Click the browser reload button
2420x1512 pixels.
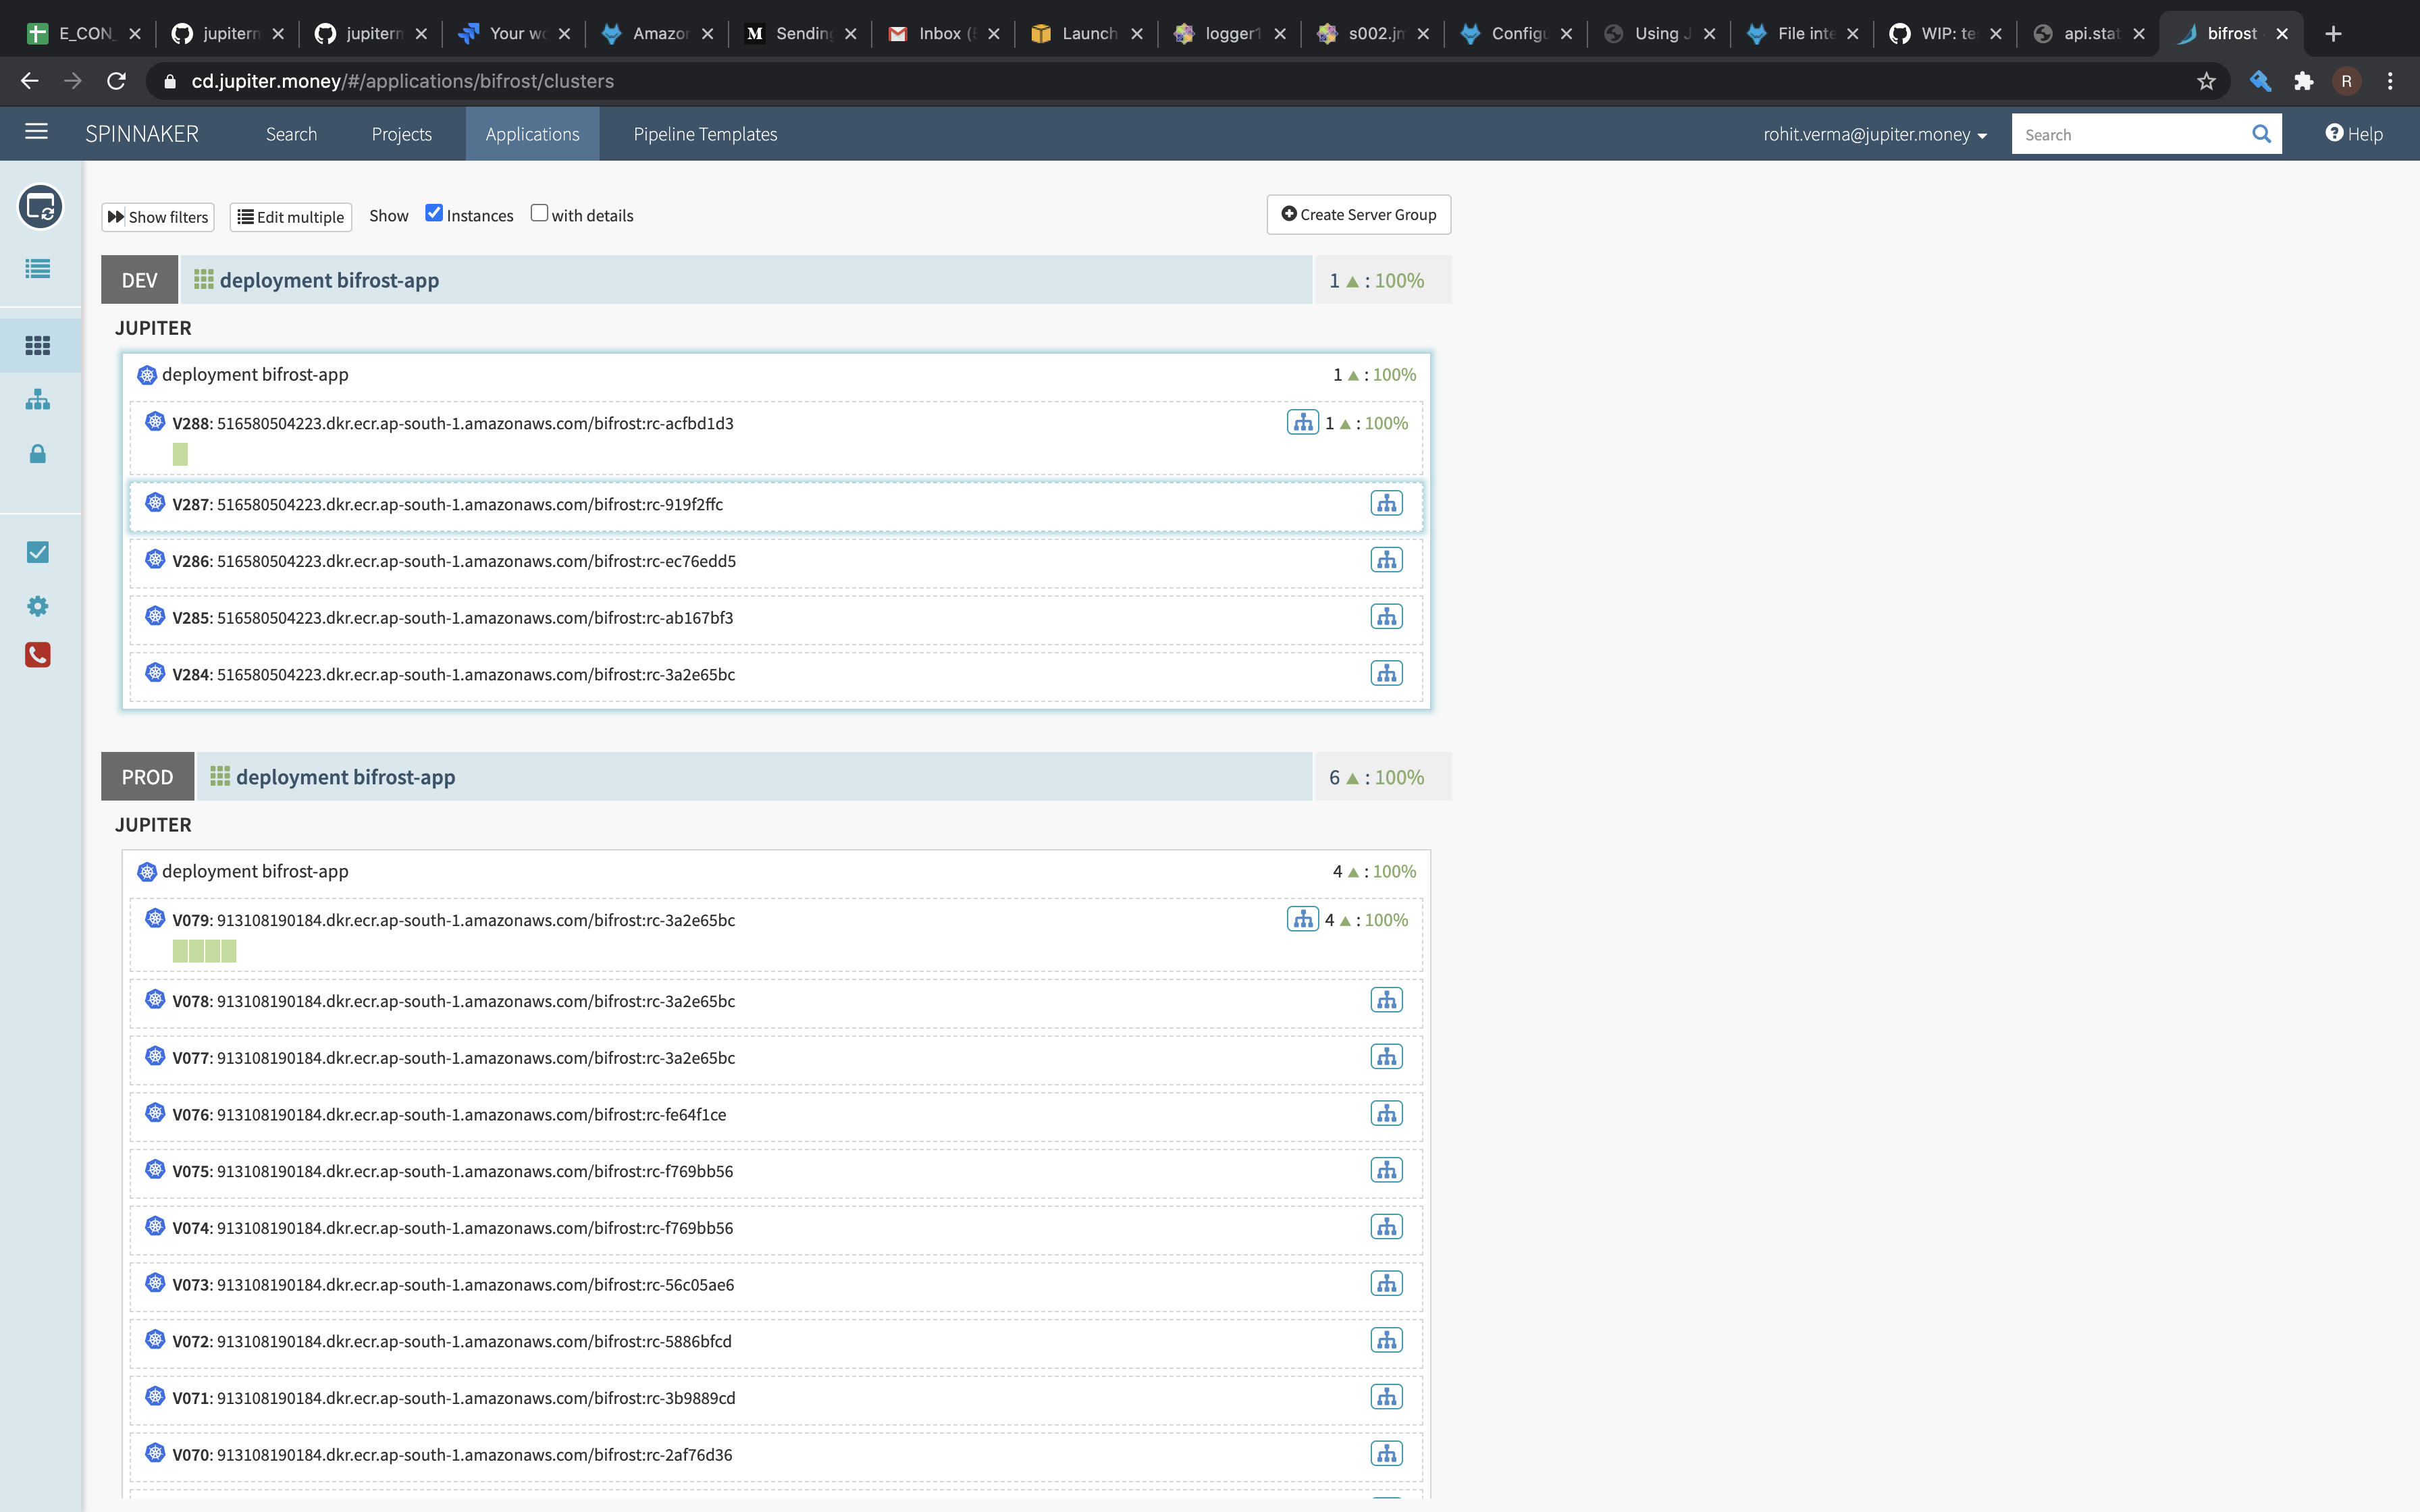point(117,81)
